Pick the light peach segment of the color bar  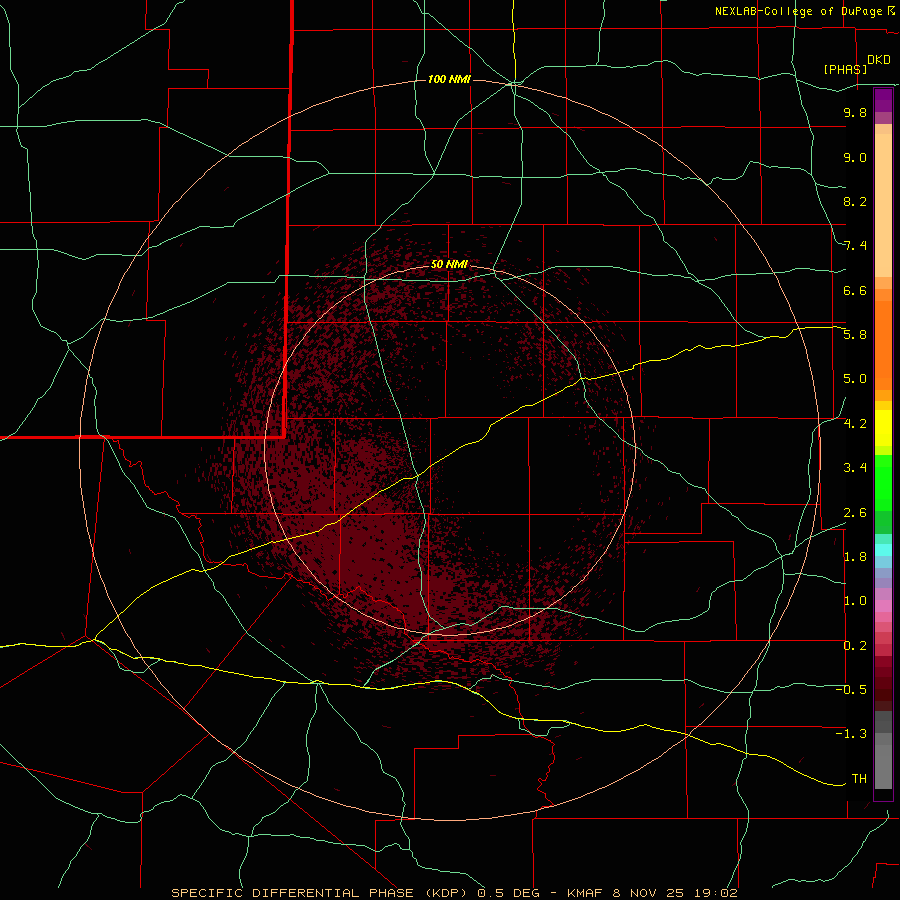pyautogui.click(x=883, y=205)
